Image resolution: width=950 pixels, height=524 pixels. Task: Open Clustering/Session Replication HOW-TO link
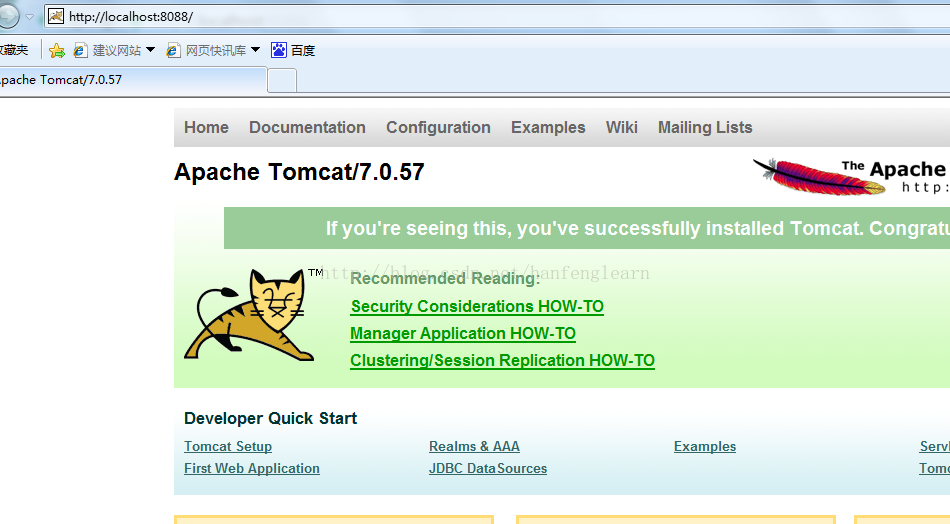point(502,360)
